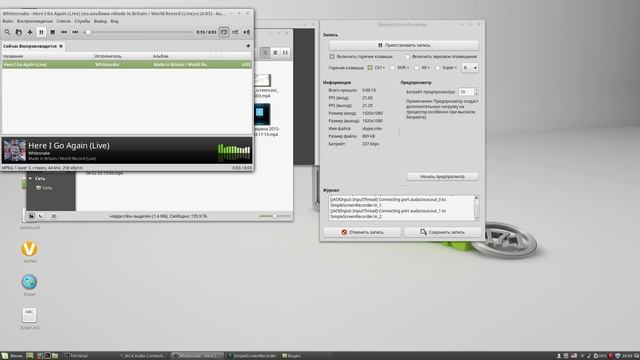
Task: Toggle the Super + hotkey checkbox
Action: [x=438, y=68]
